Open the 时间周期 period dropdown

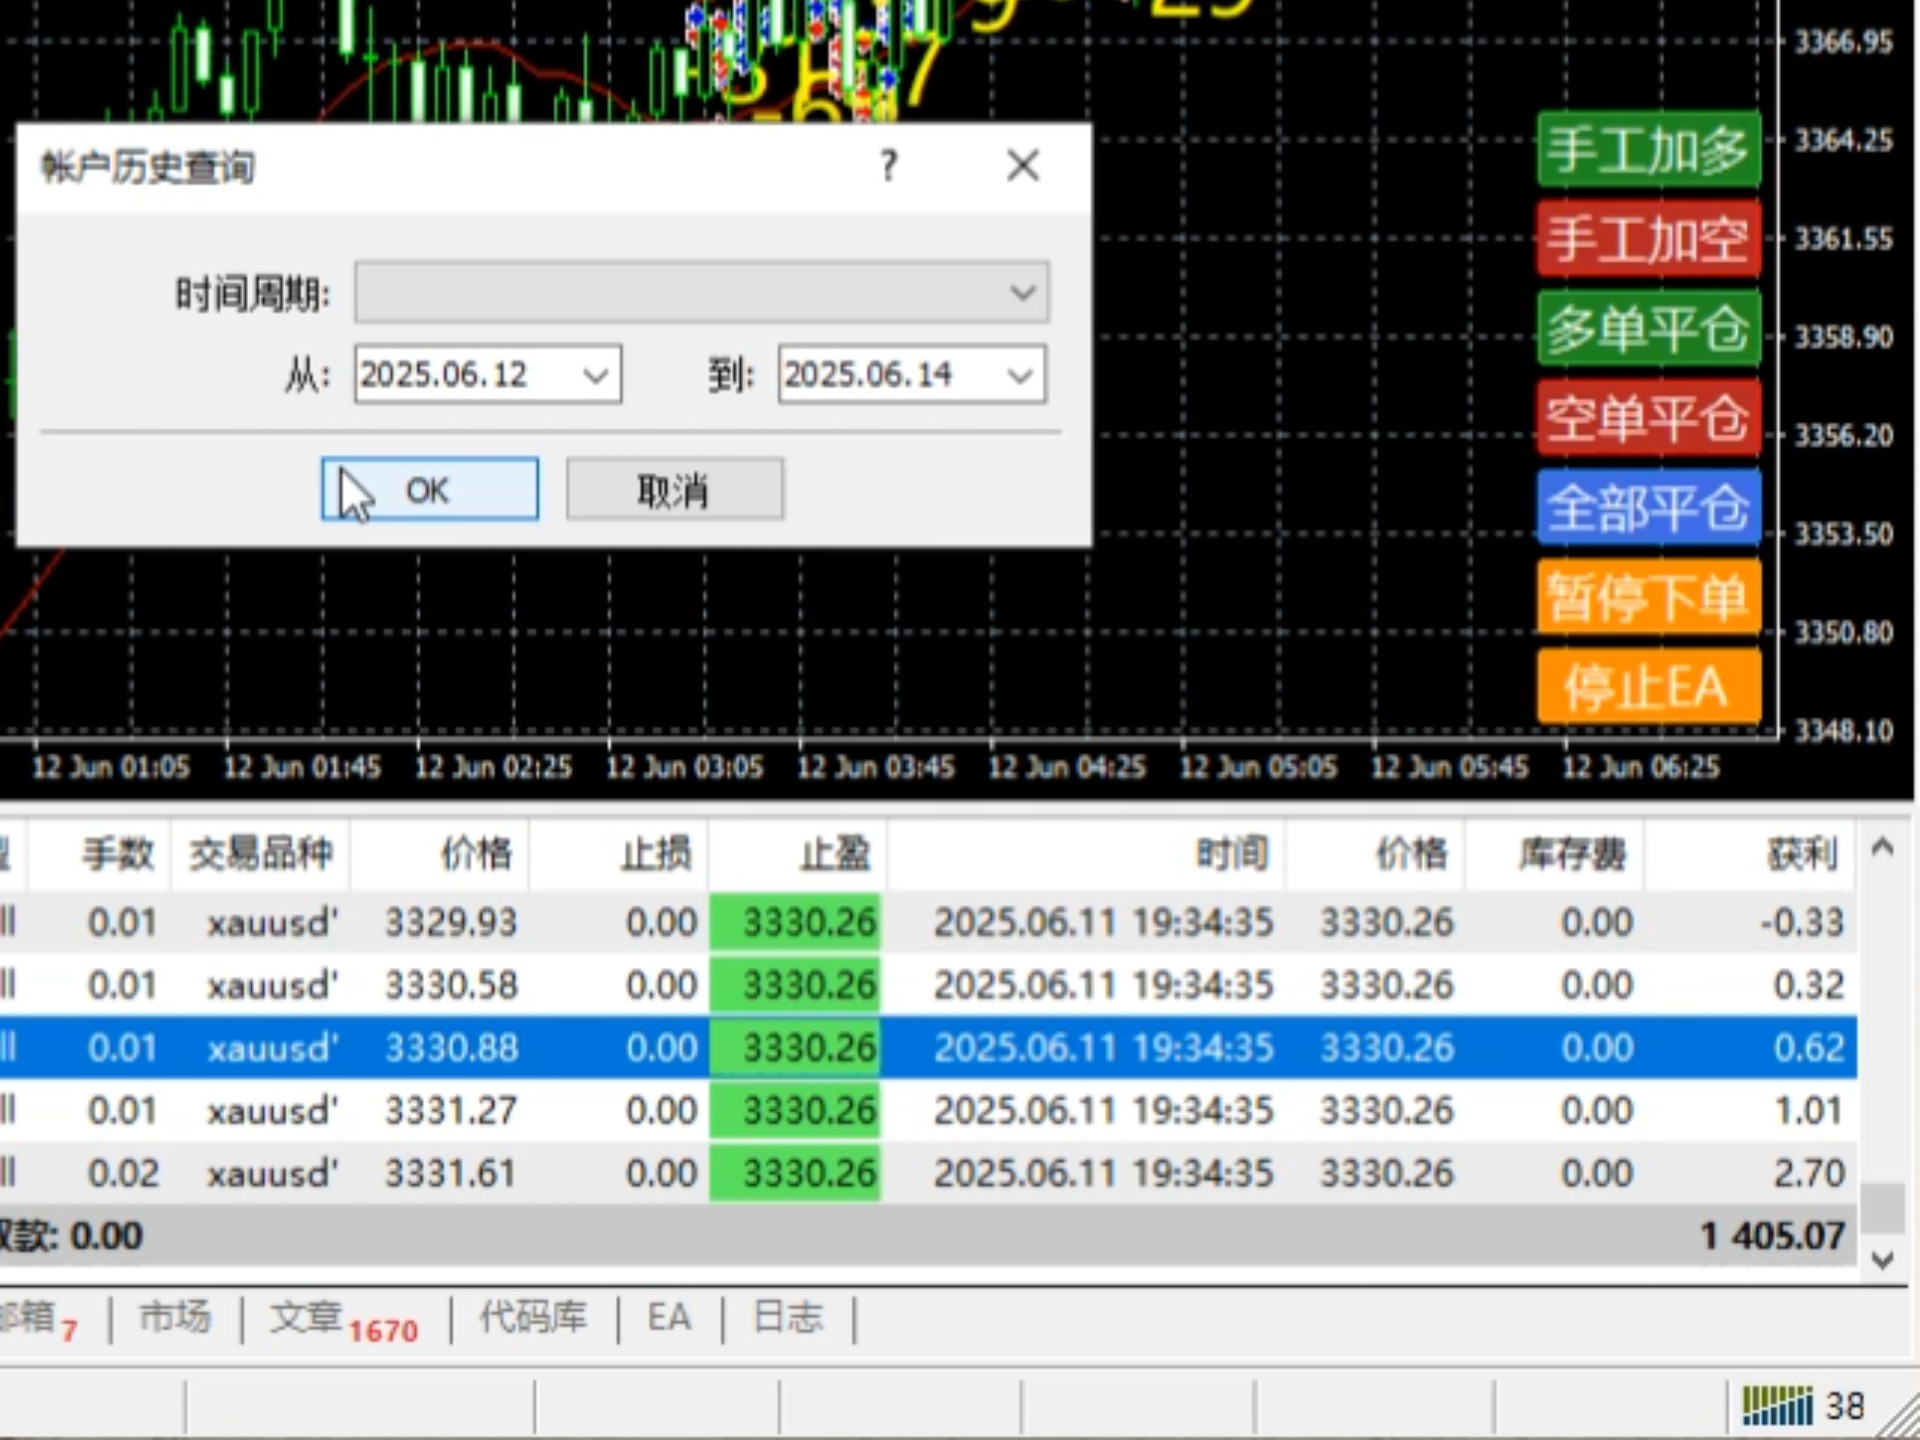pyautogui.click(x=701, y=292)
